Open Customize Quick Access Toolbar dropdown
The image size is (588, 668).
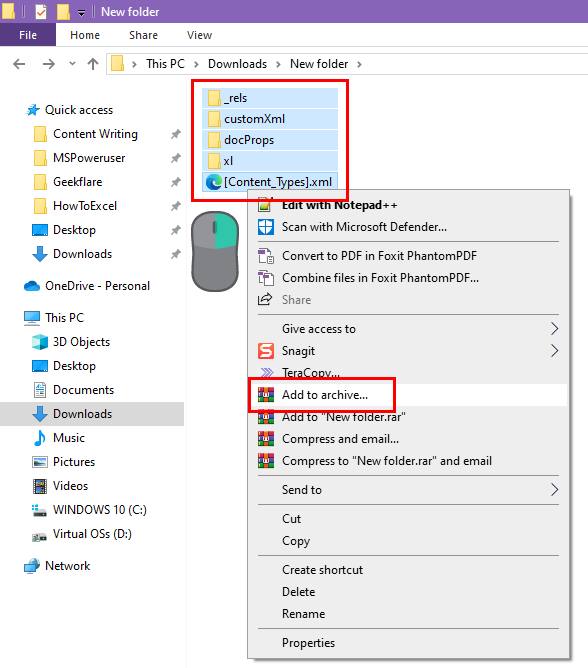(81, 13)
